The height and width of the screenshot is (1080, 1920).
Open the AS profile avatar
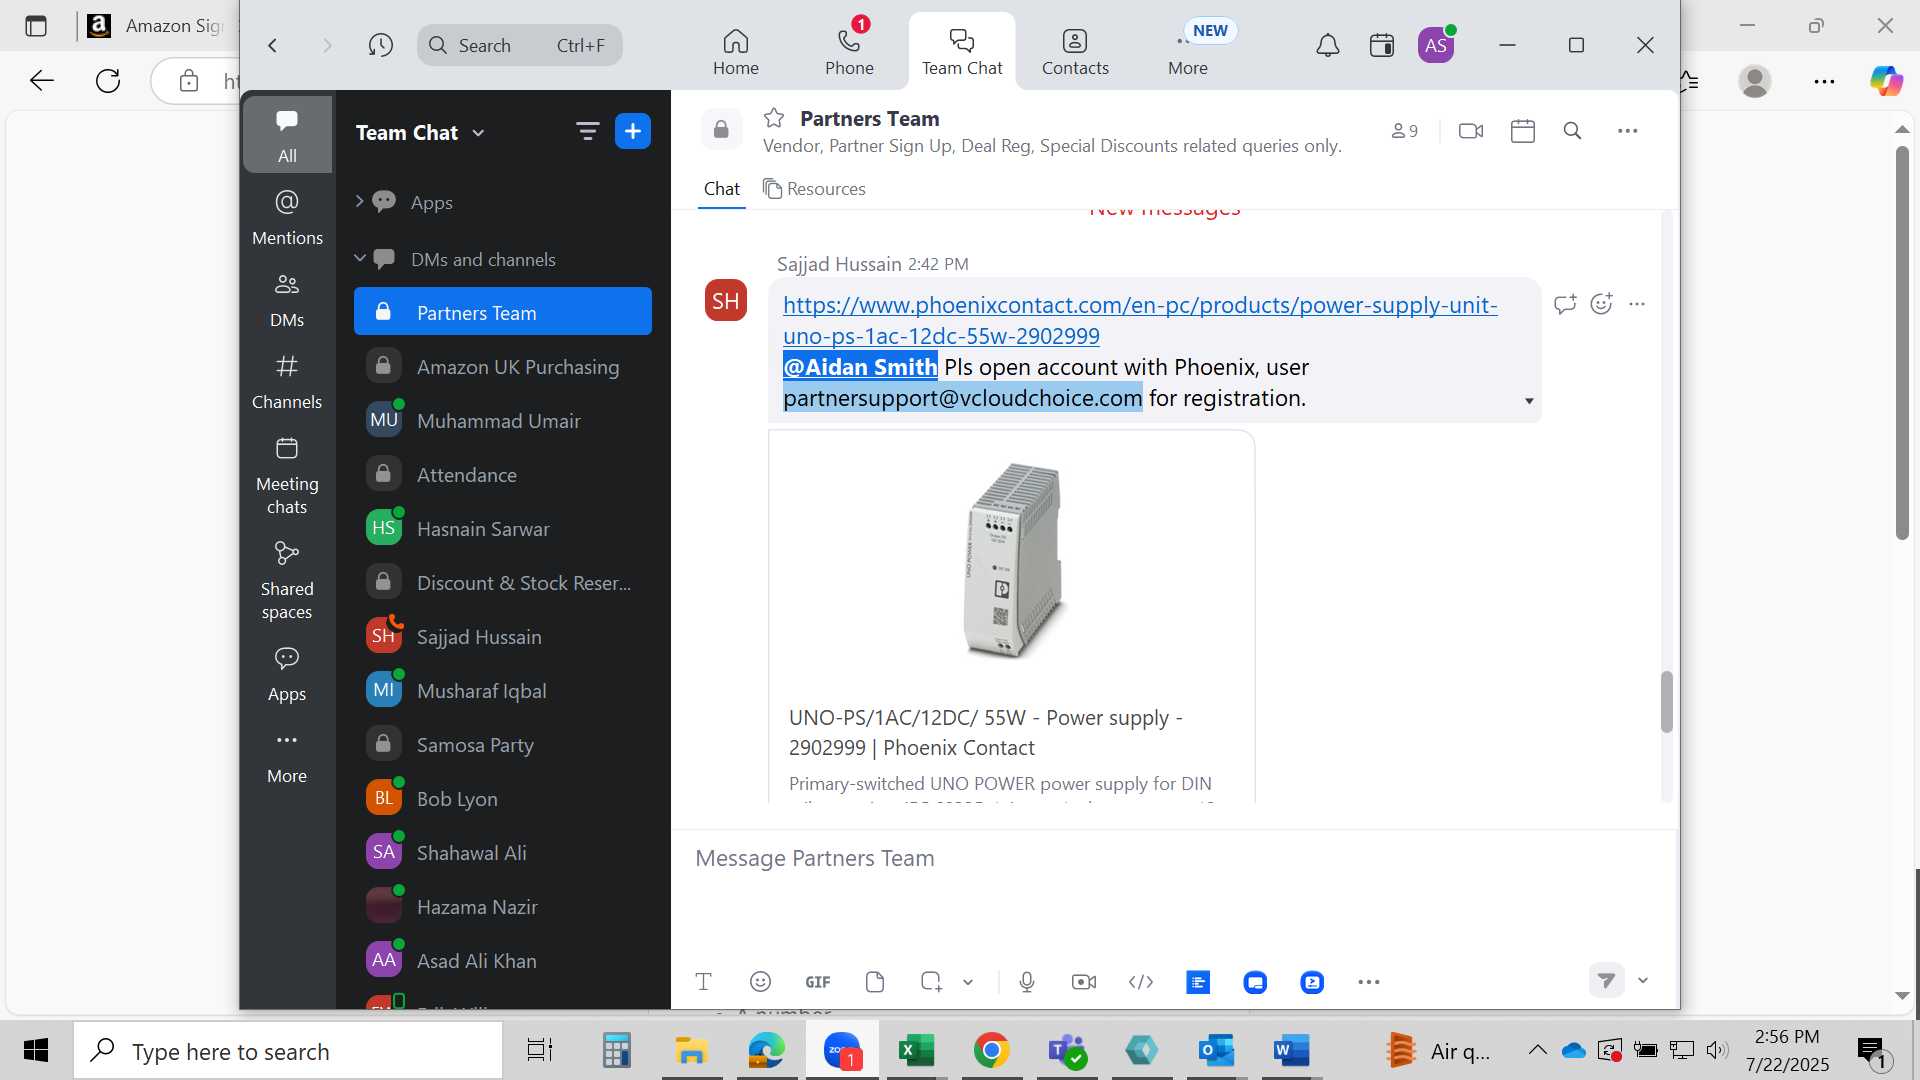click(x=1436, y=45)
